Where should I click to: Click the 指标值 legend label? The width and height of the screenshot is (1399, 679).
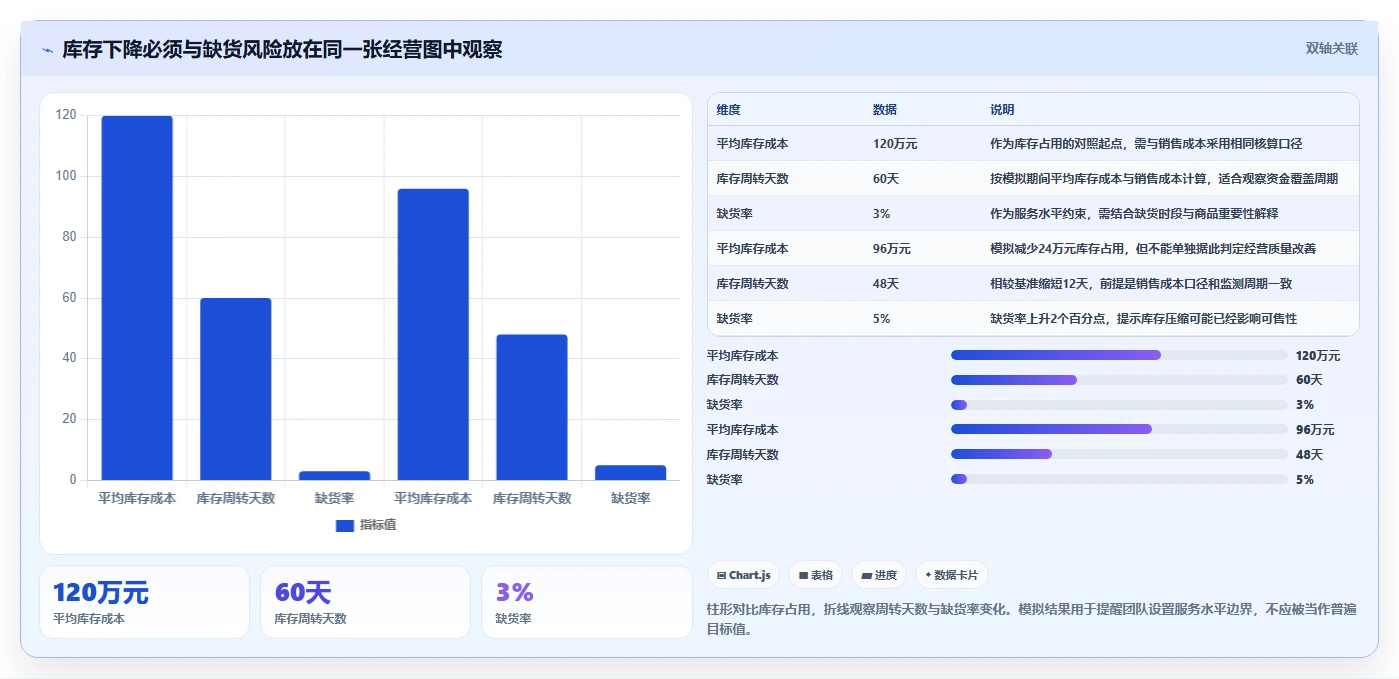point(378,525)
